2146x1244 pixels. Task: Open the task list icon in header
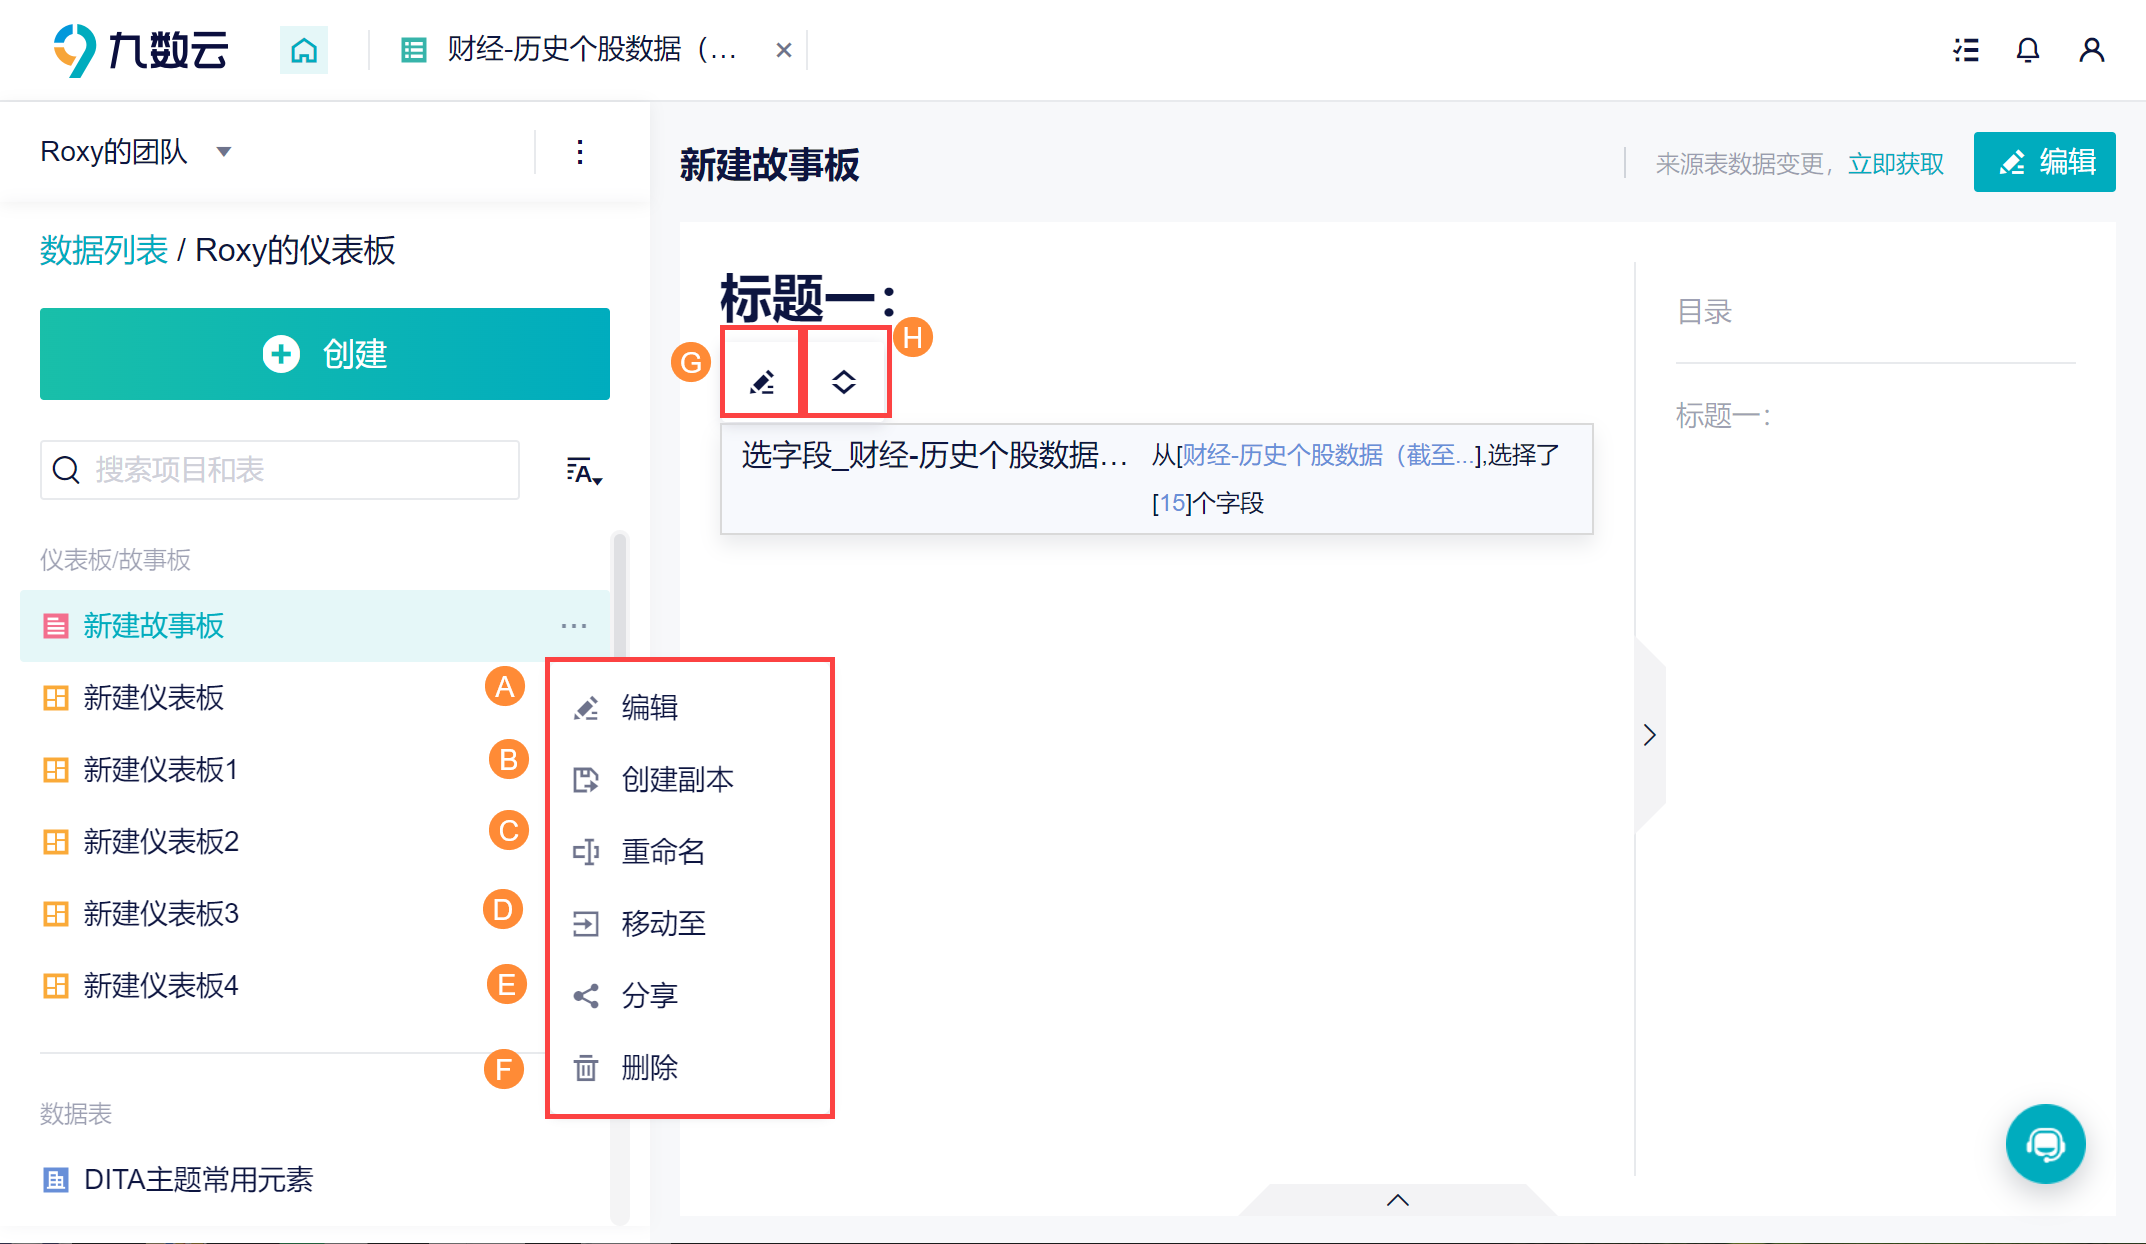1966,50
